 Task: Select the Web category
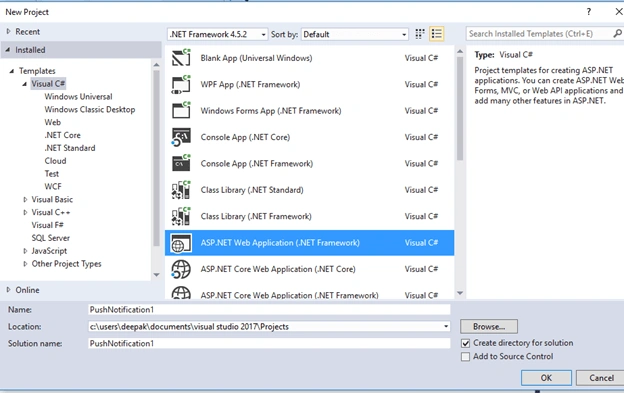[x=53, y=123]
